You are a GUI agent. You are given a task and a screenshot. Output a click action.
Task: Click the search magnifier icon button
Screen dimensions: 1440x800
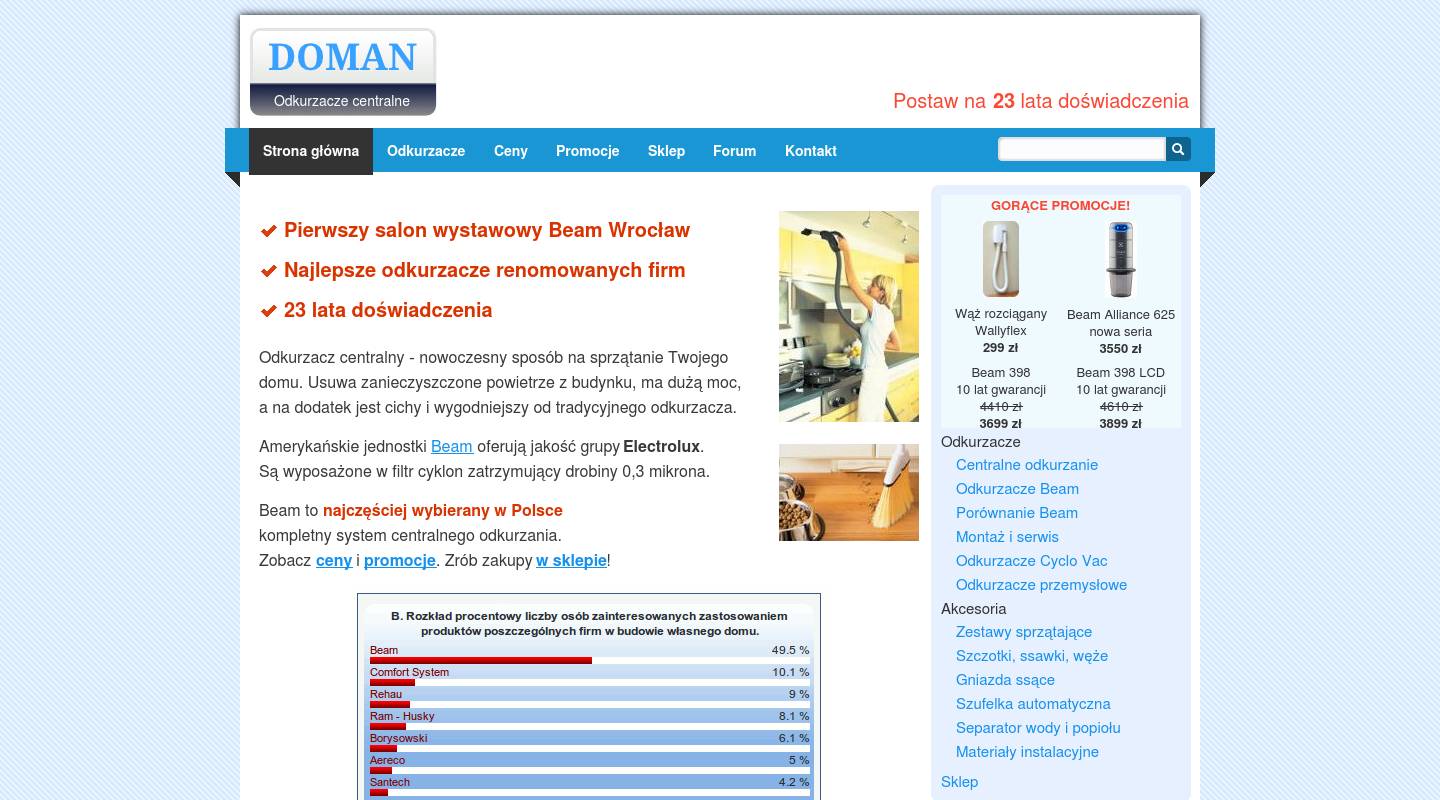pos(1178,149)
